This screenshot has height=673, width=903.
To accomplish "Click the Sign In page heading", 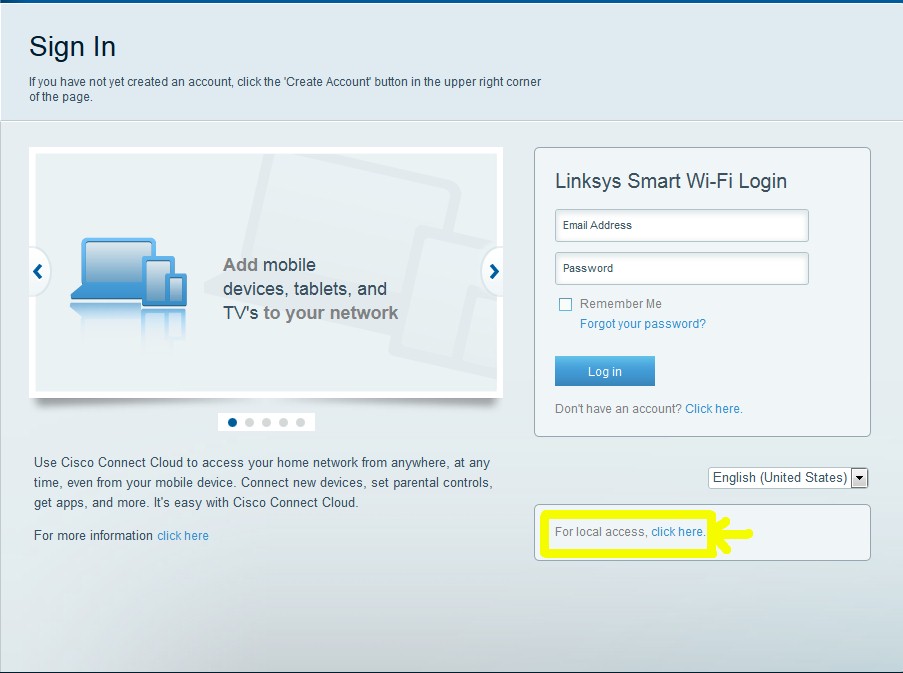I will (x=73, y=47).
